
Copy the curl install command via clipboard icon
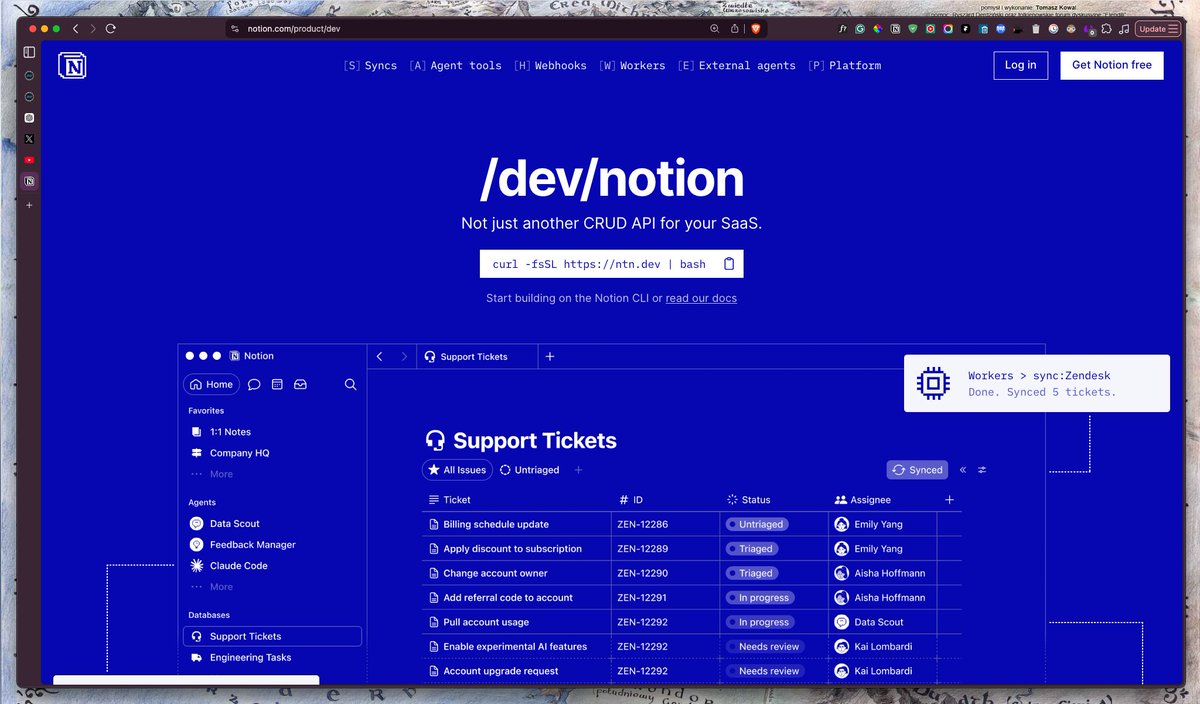[x=729, y=264]
